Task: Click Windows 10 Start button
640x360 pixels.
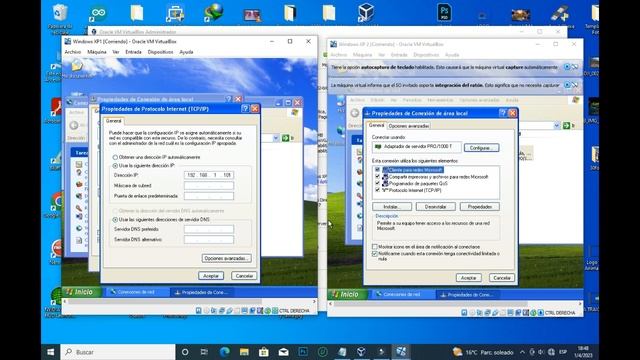Action: [x=51, y=352]
